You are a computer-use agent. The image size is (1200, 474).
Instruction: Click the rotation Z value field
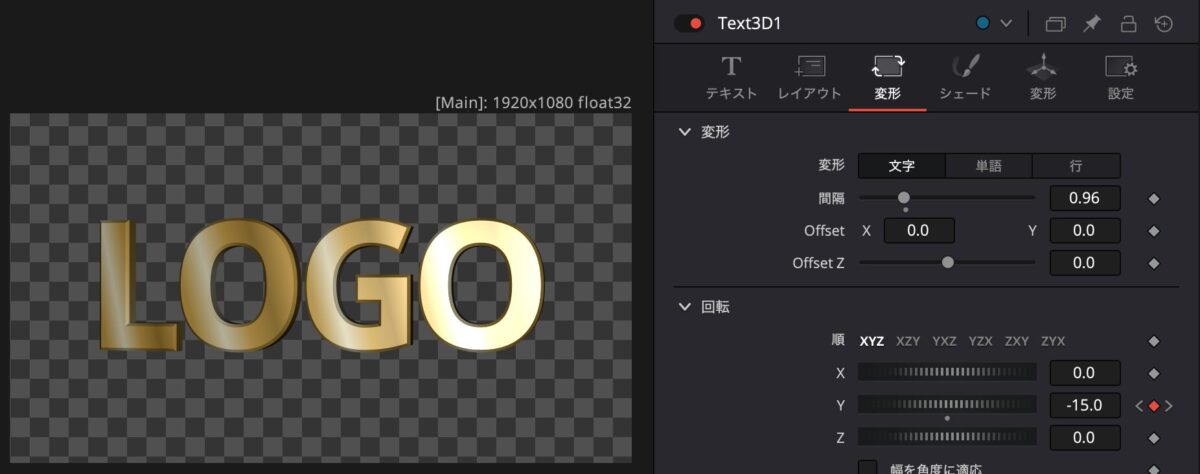[1085, 437]
